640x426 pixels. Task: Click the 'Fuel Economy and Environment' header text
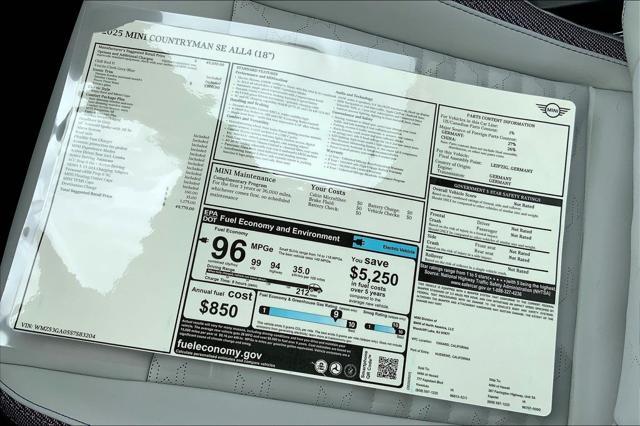pyautogui.click(x=280, y=229)
